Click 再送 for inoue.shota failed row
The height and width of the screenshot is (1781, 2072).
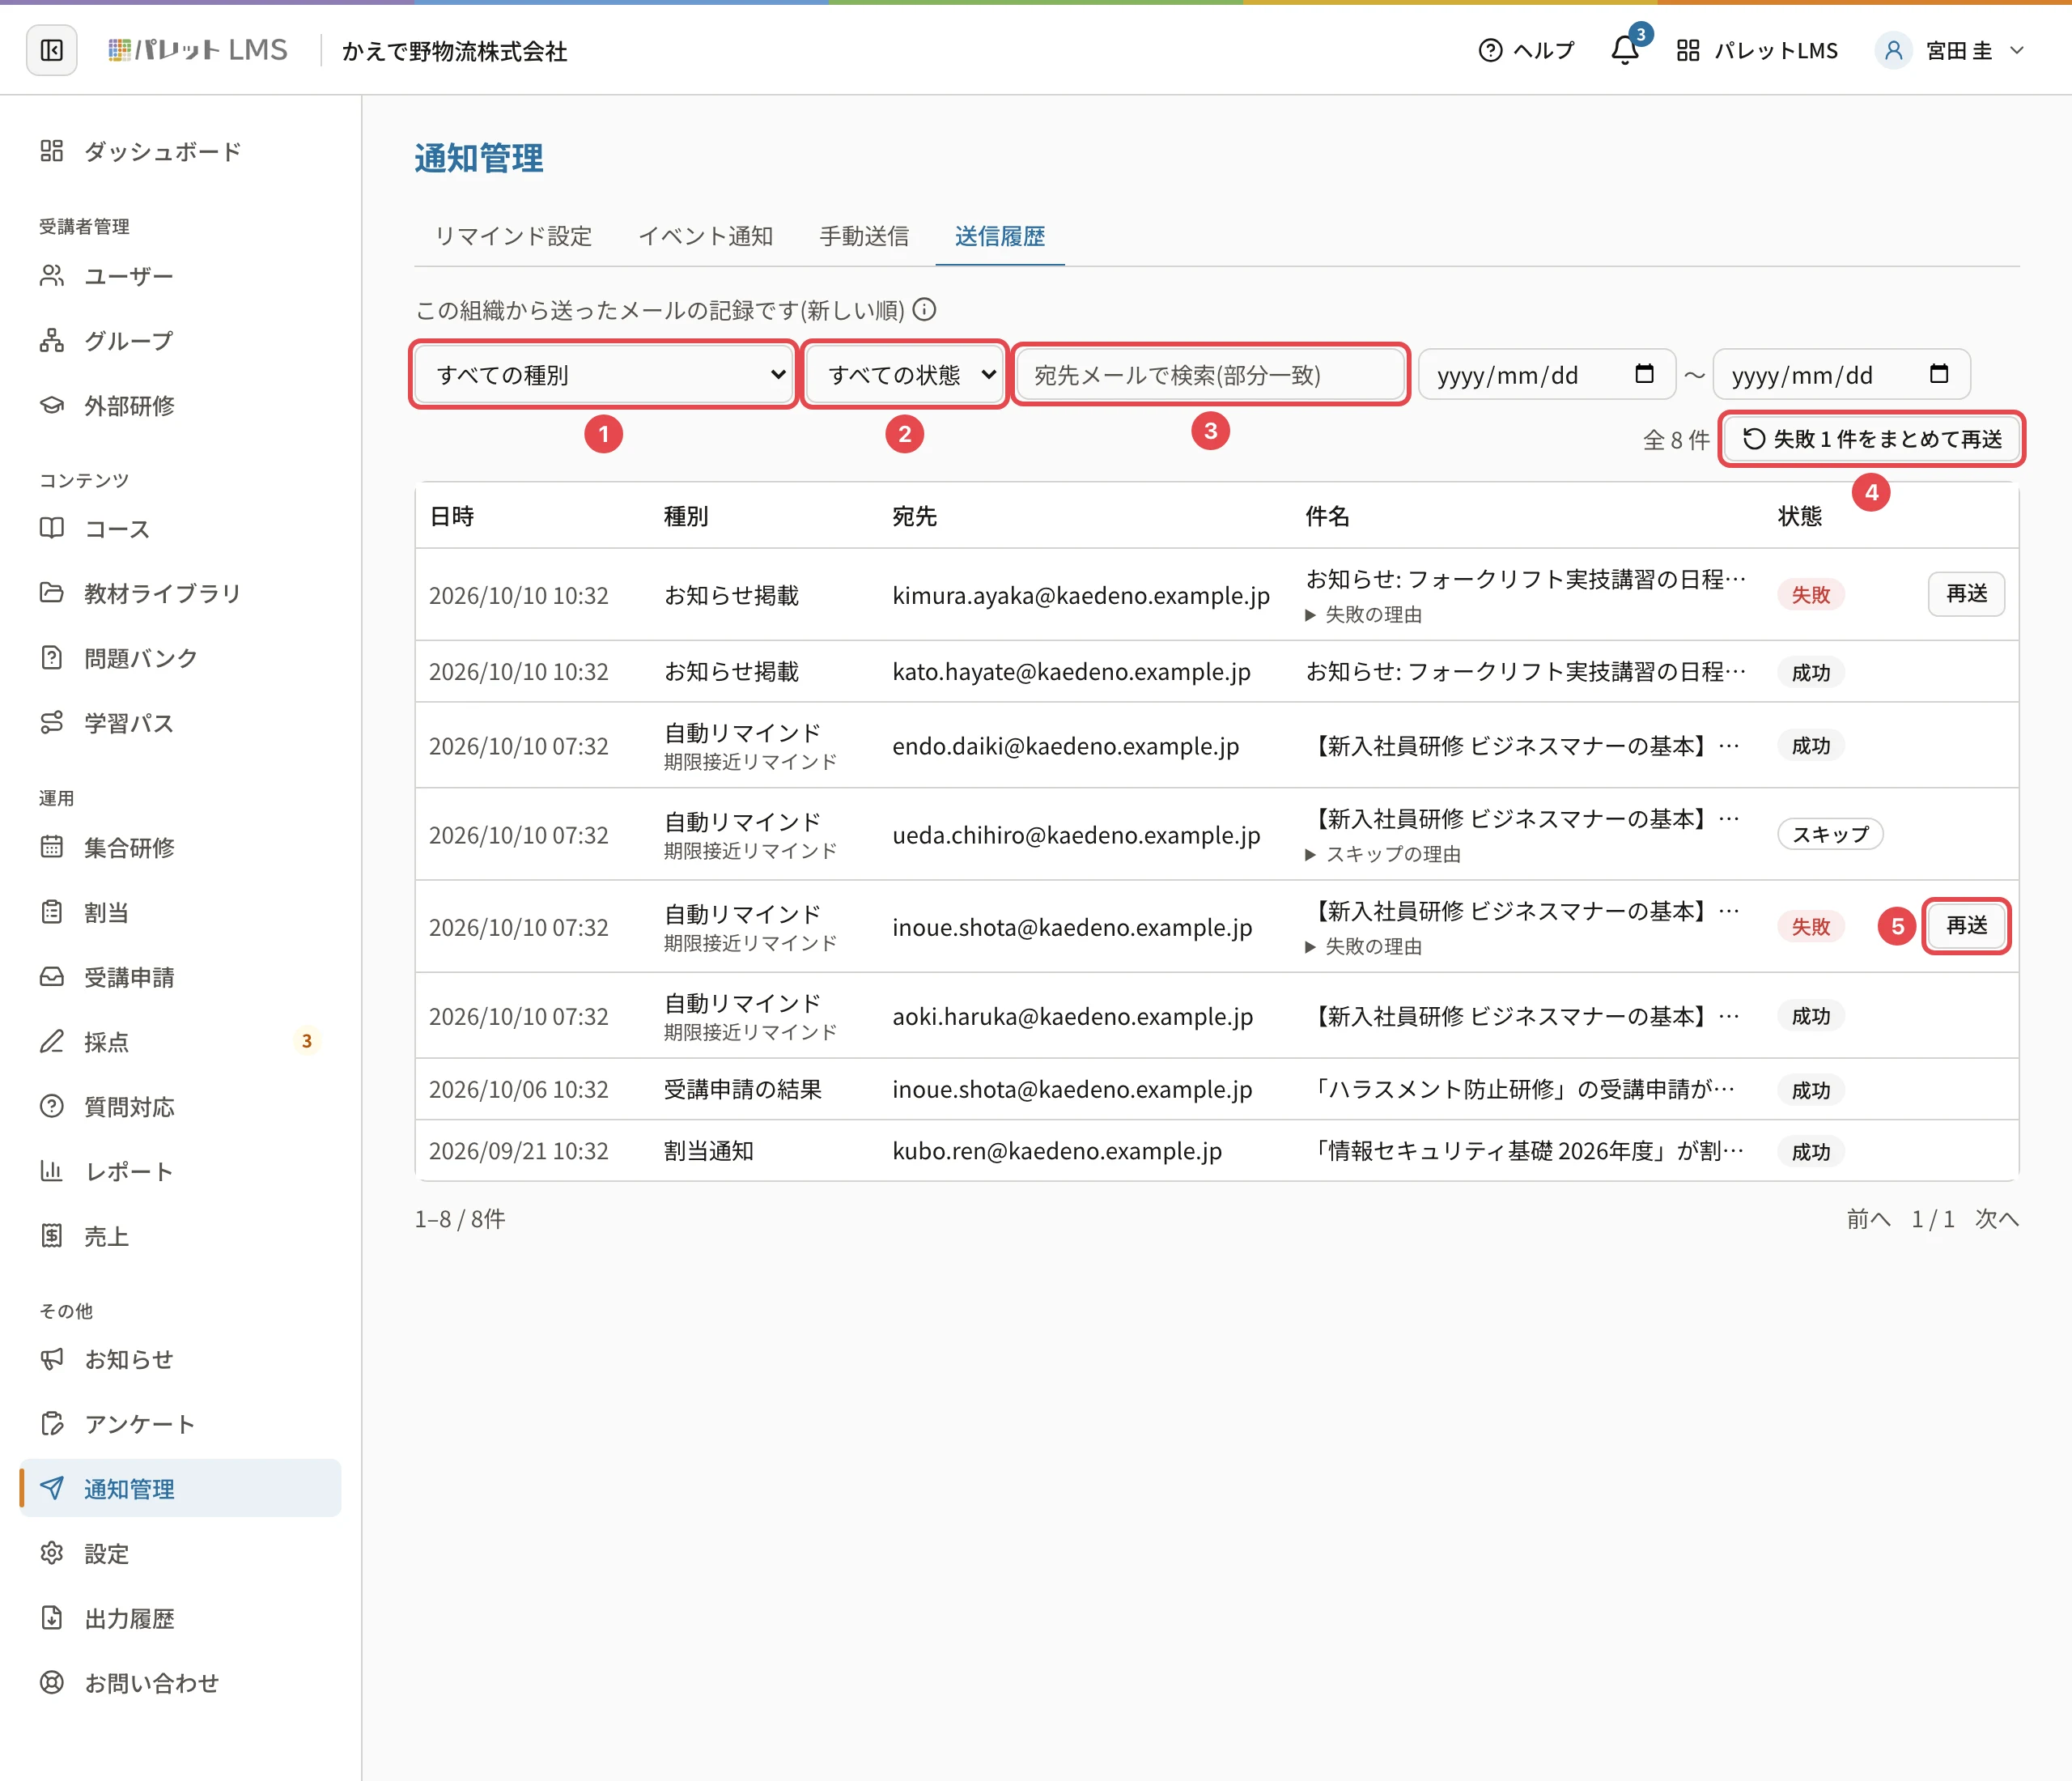(x=1966, y=926)
